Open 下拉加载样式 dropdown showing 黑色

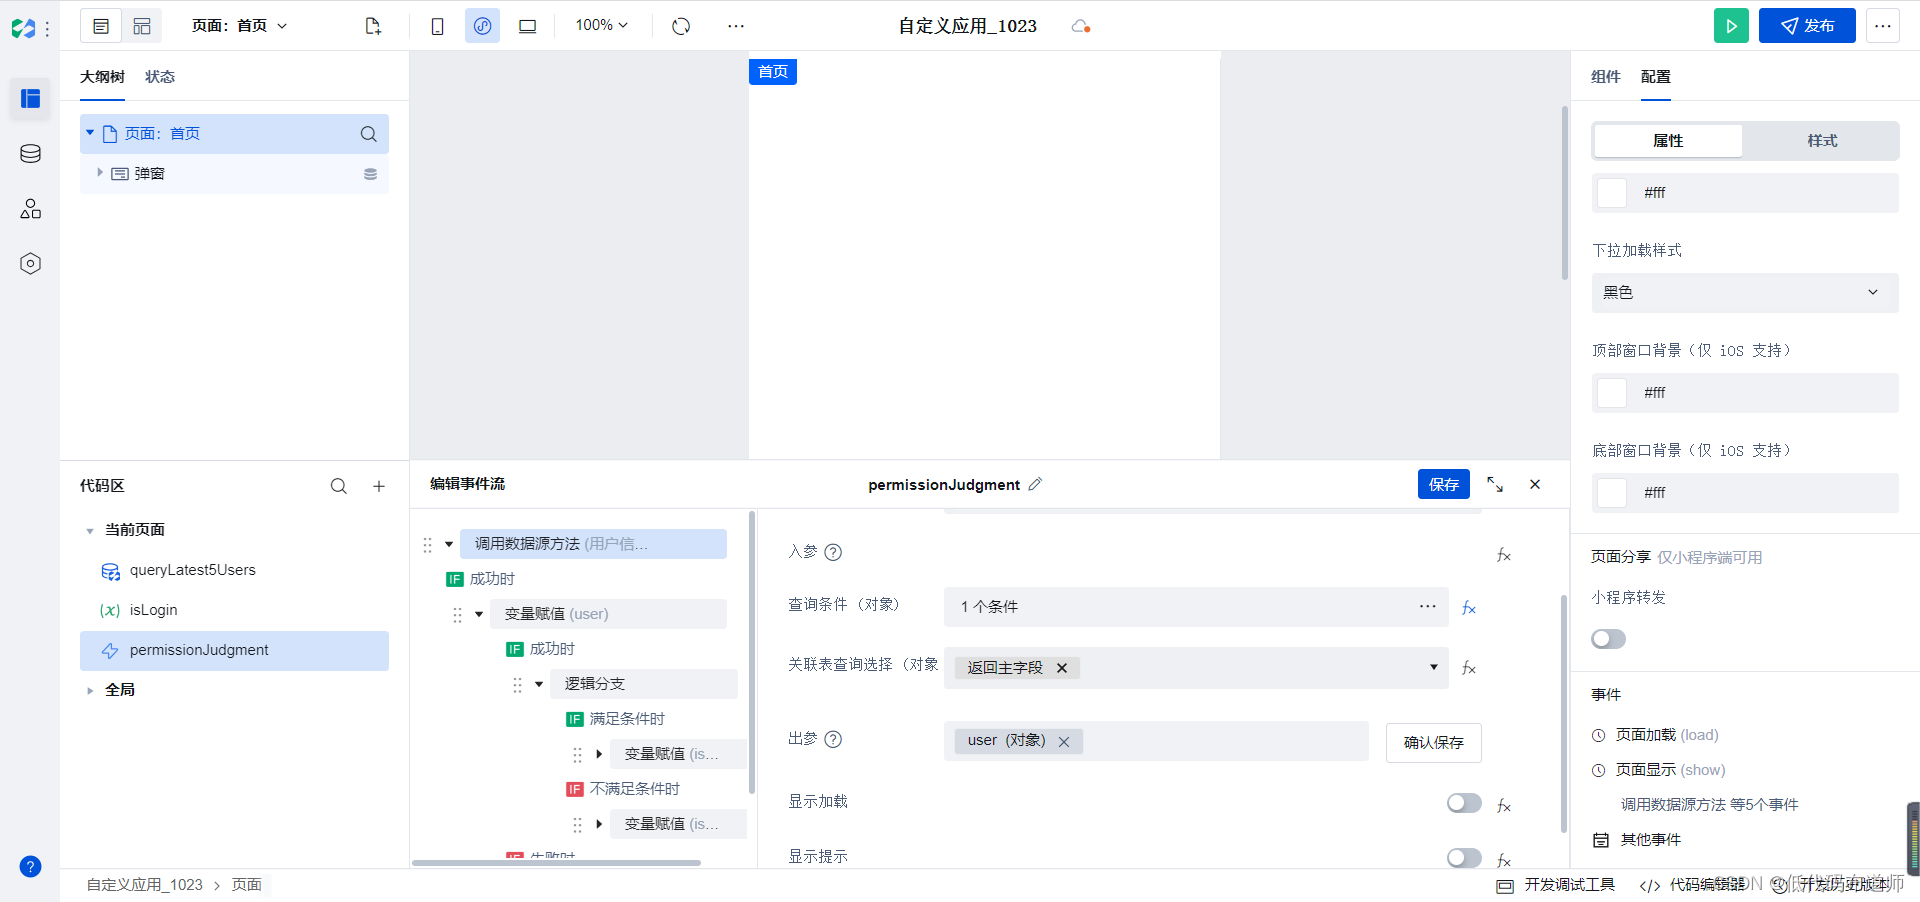(x=1745, y=293)
